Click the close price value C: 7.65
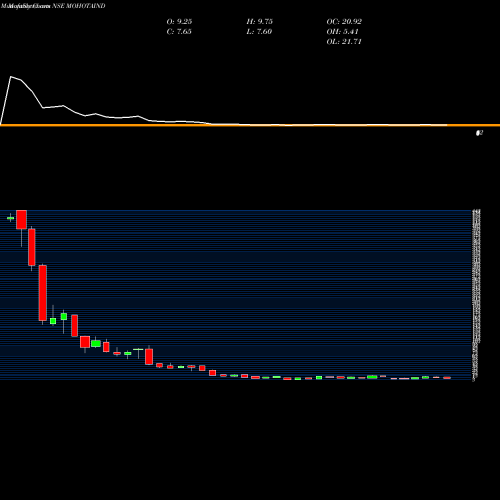 click(179, 32)
